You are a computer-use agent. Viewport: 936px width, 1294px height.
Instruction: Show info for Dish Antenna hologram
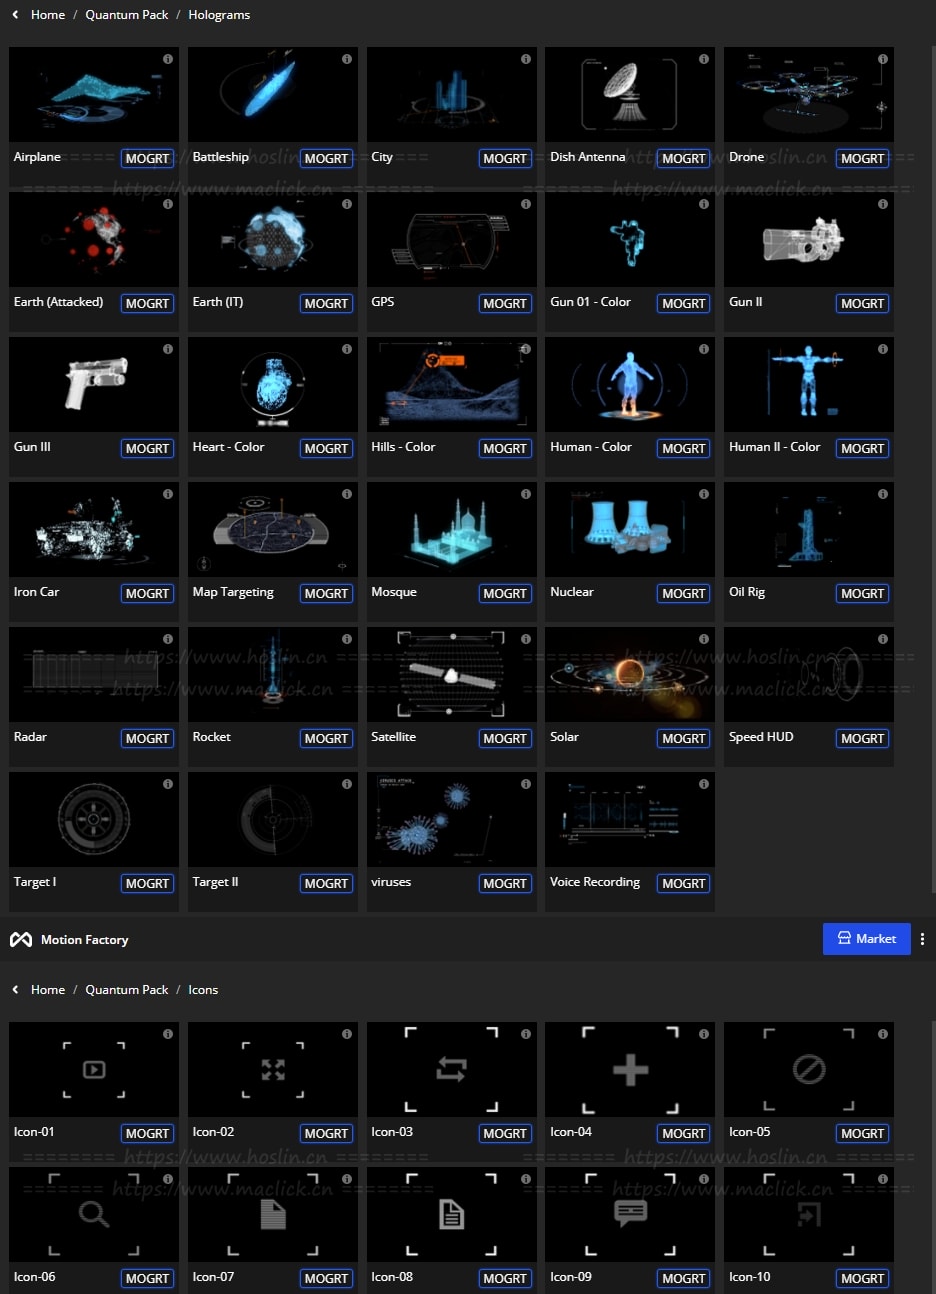click(x=704, y=59)
